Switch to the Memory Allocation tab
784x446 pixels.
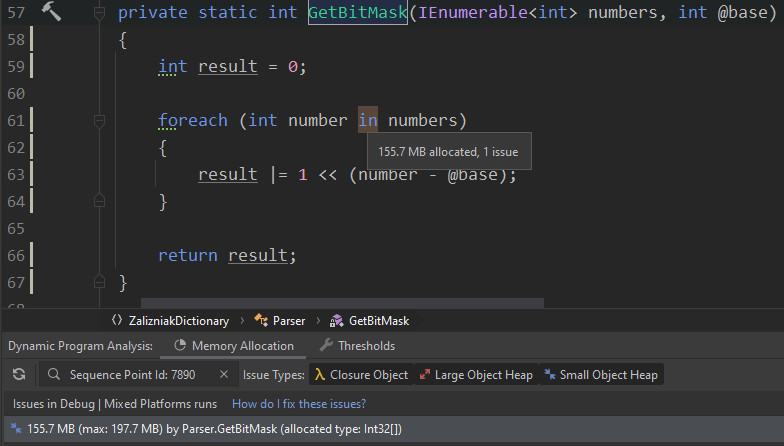234,346
